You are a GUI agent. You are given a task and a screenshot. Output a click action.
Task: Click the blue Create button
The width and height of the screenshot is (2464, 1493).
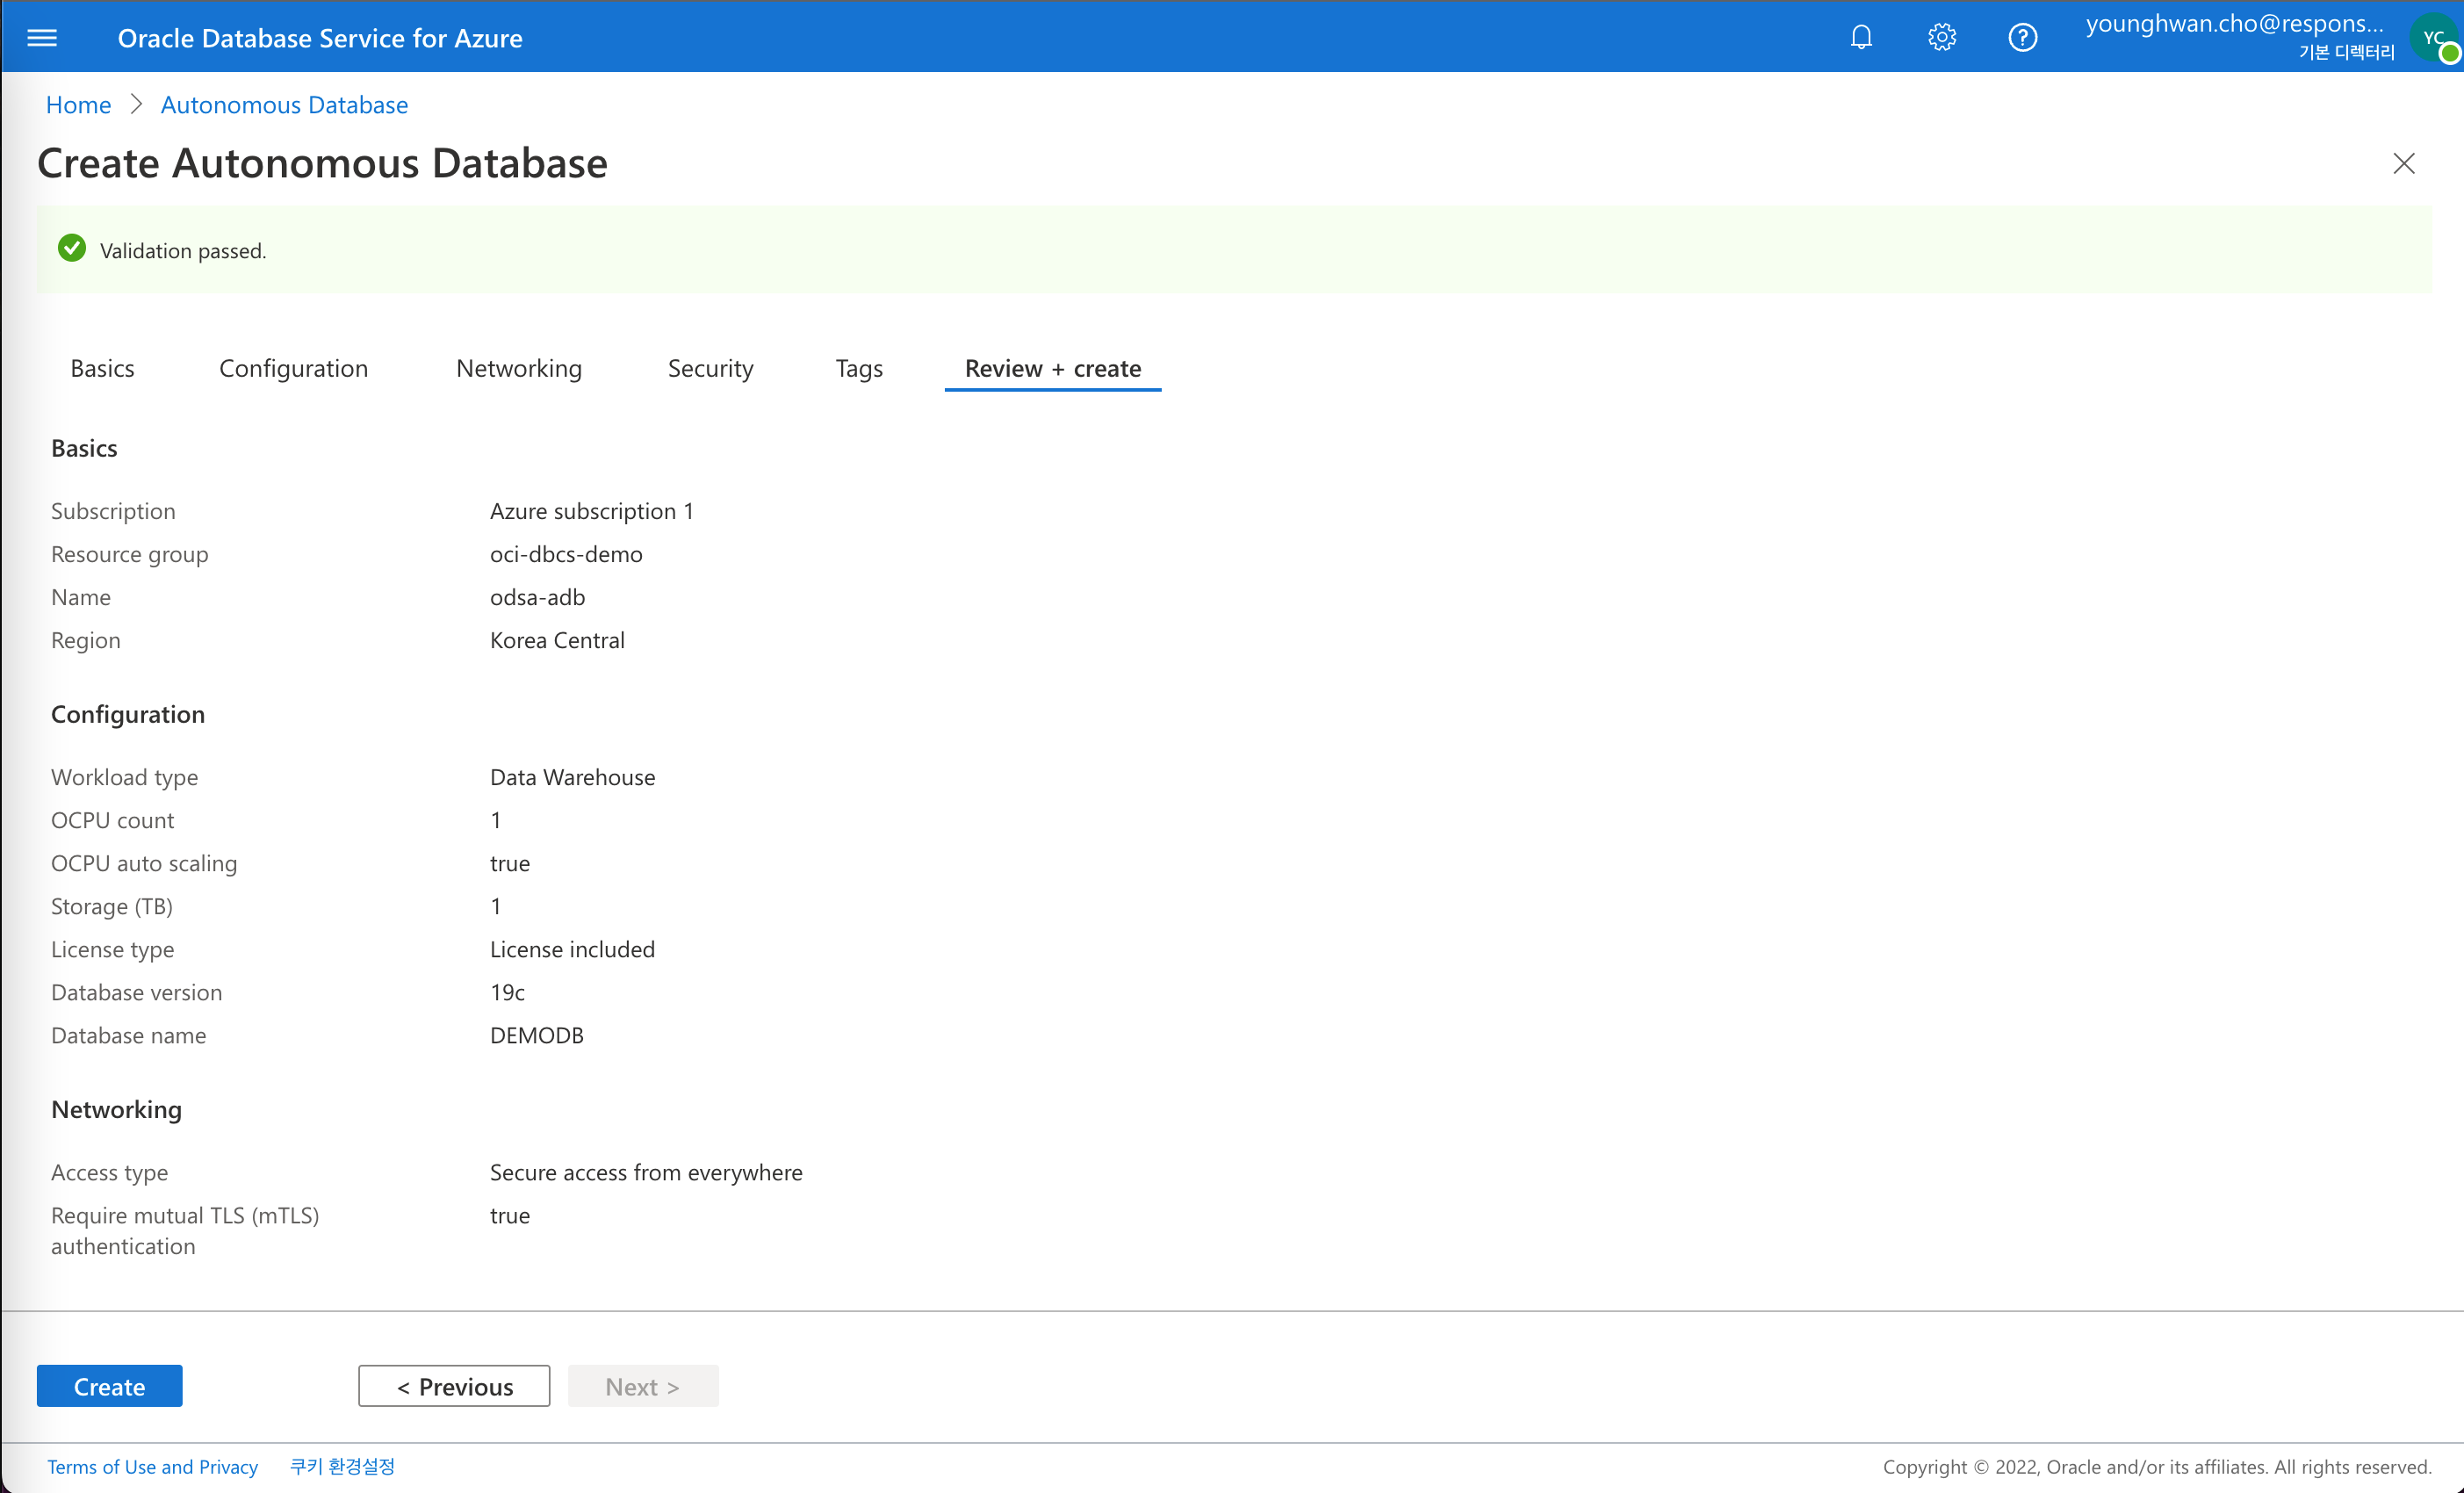(109, 1386)
